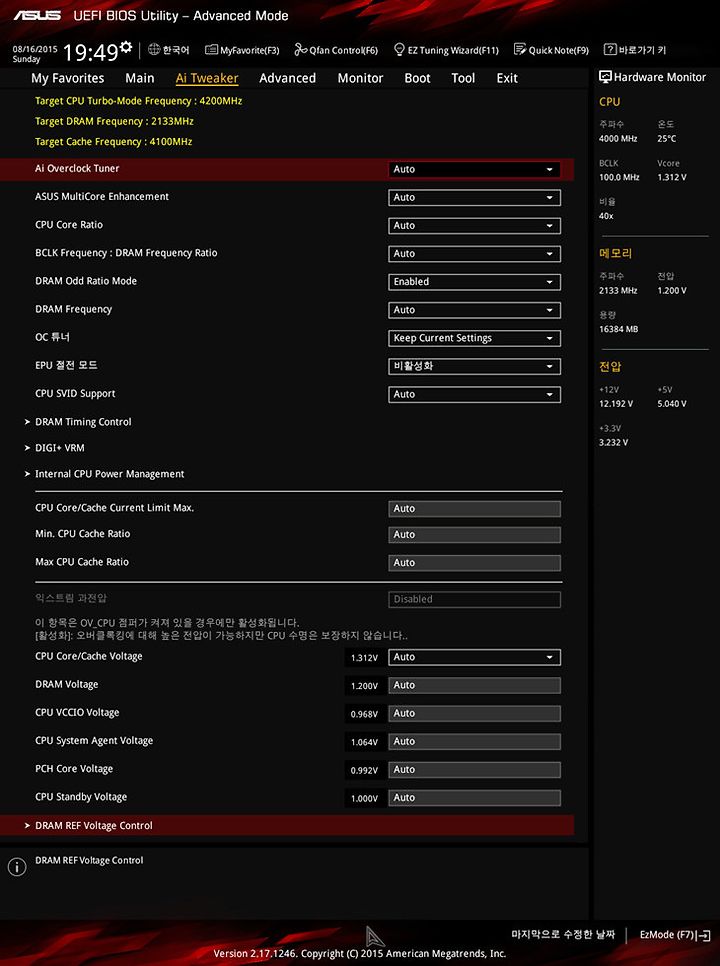The width and height of the screenshot is (720, 966).
Task: Open the EPU power saving mode dropdown
Action: [x=474, y=367]
